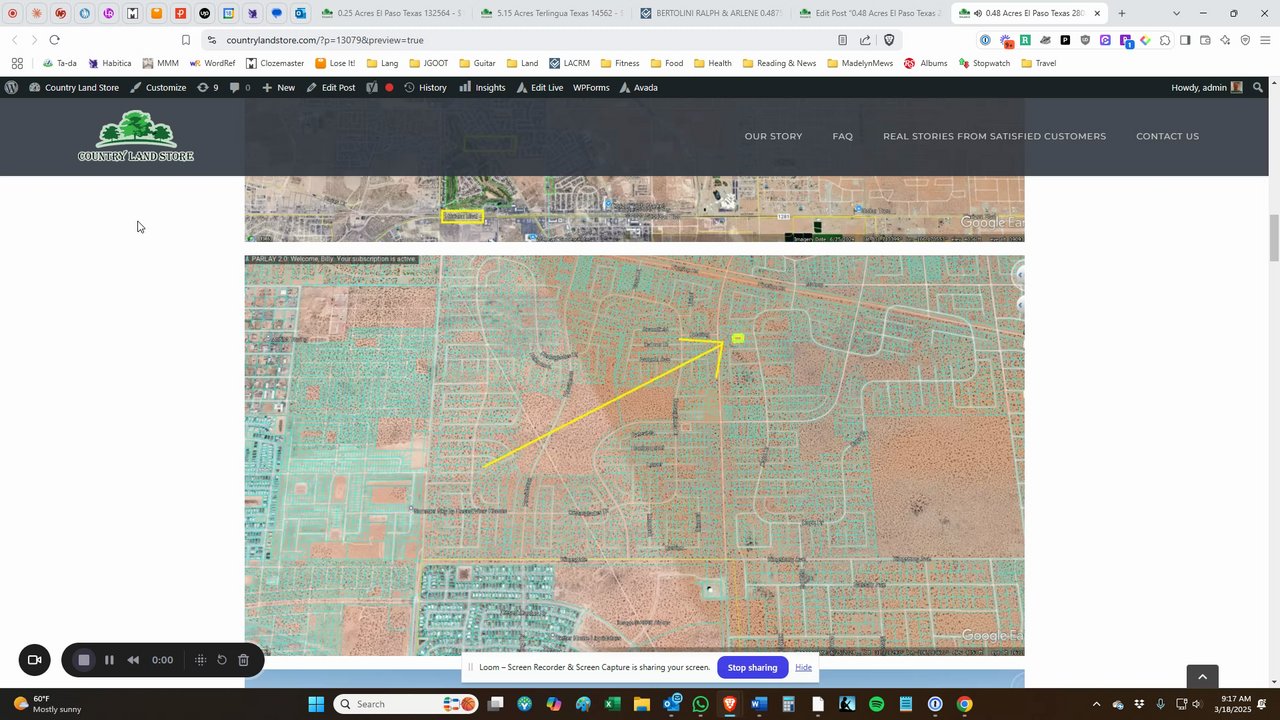Switch to 0.25 Acres El Paso Texas tab
The width and height of the screenshot is (1280, 720).
[391, 13]
